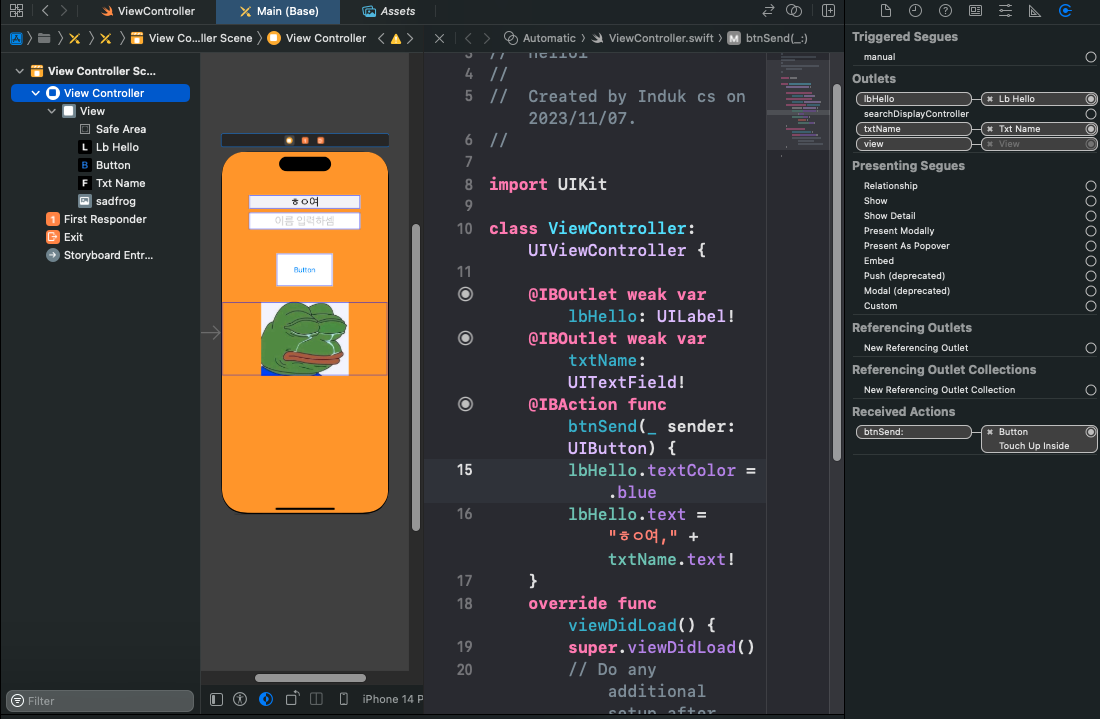The image size is (1100, 719).
Task: Click the ViewController.swift breadcrumb
Action: click(x=652, y=38)
